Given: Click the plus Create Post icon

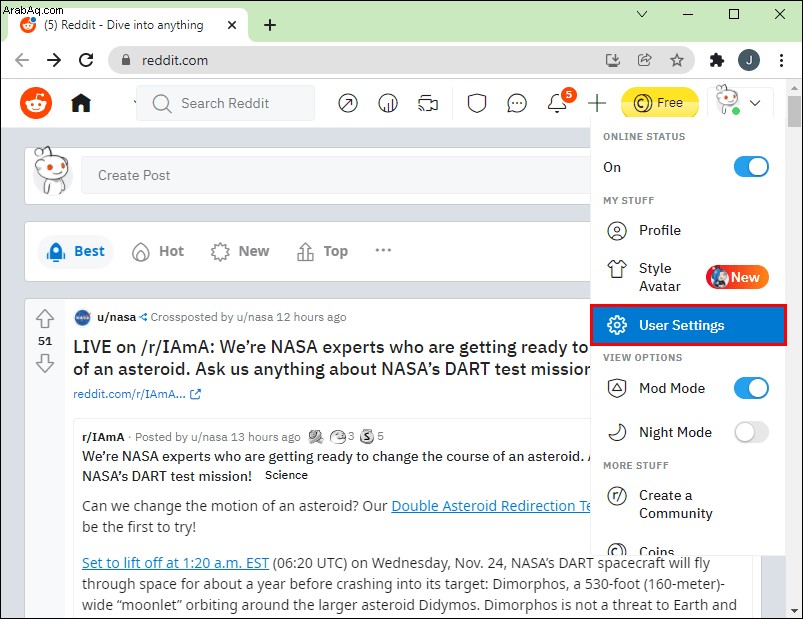Looking at the screenshot, I should coord(597,103).
